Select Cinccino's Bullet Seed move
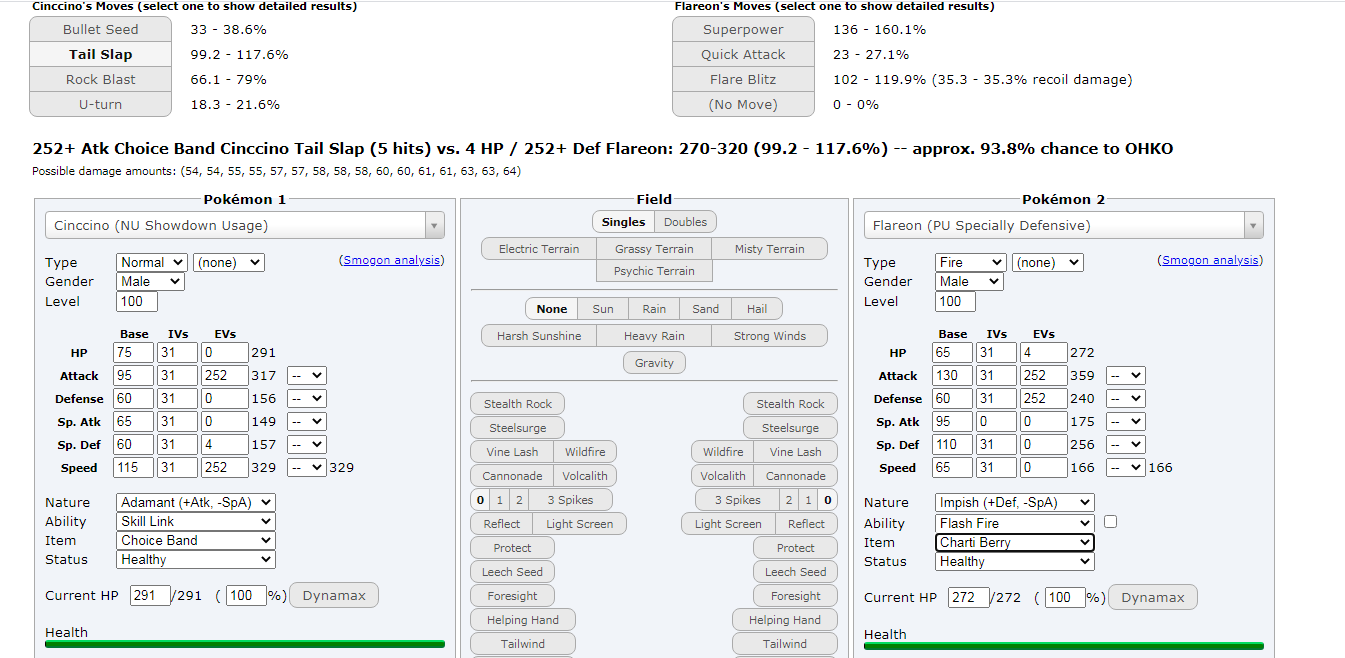This screenshot has height=658, width=1345. (x=100, y=29)
